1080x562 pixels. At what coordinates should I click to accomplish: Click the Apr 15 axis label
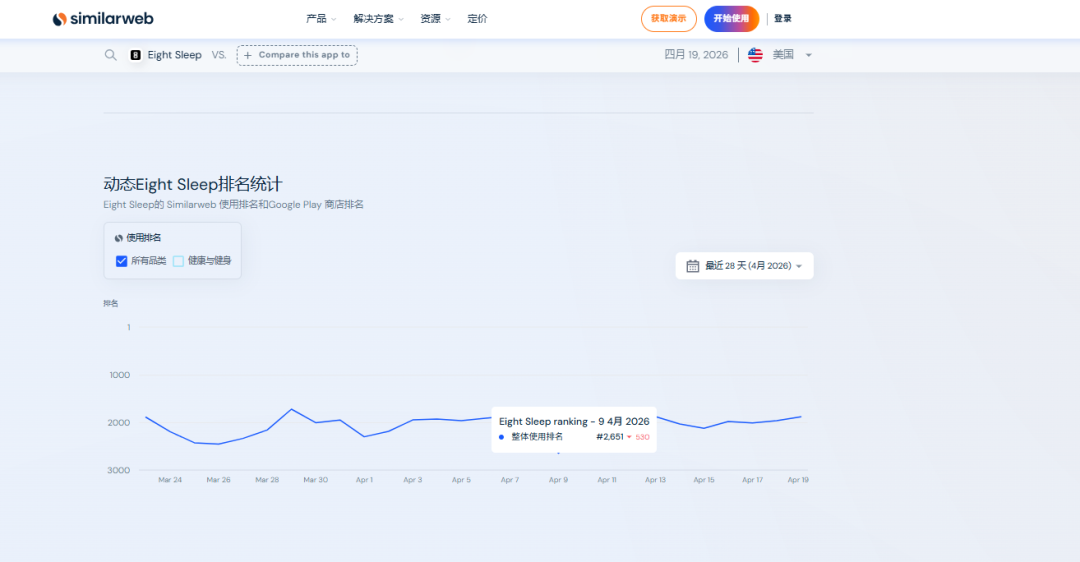tap(704, 480)
